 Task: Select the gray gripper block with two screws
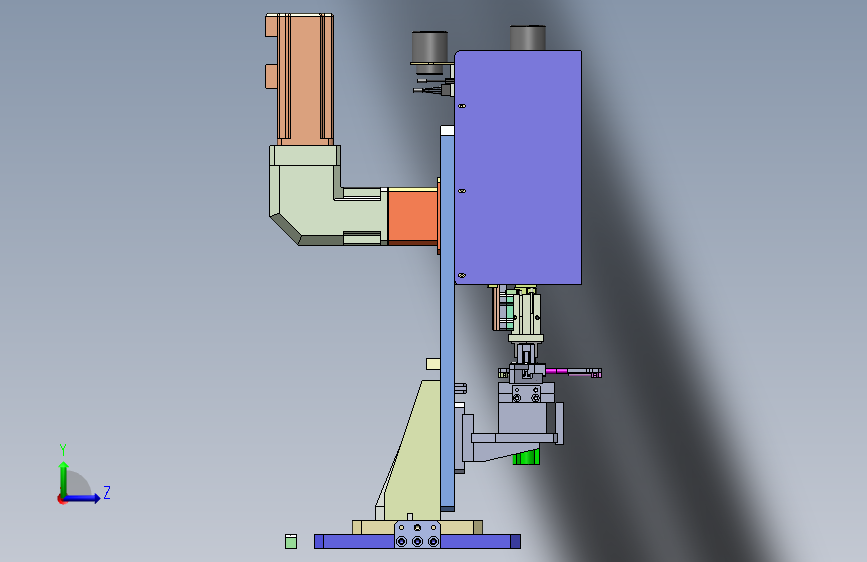coord(526,392)
